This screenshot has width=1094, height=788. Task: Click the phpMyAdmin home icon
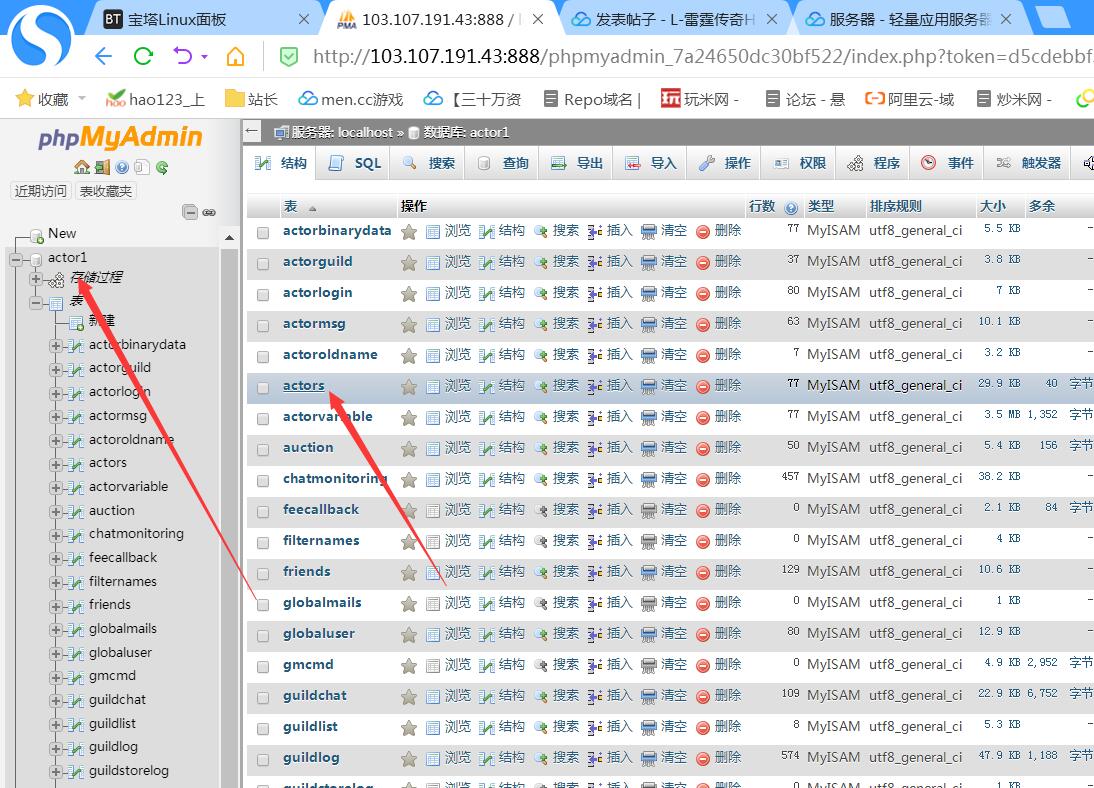82,167
